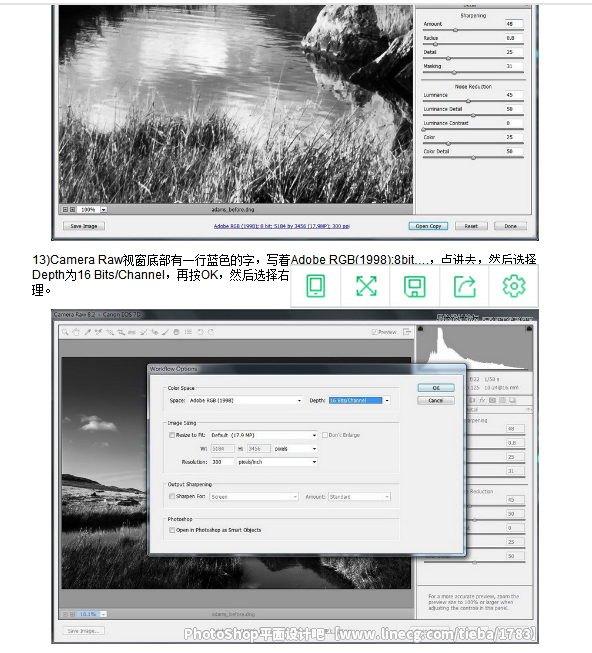Enable the Don't Enlarge checkbox
Image resolution: width=592 pixels, height=653 pixels.
pos(325,435)
